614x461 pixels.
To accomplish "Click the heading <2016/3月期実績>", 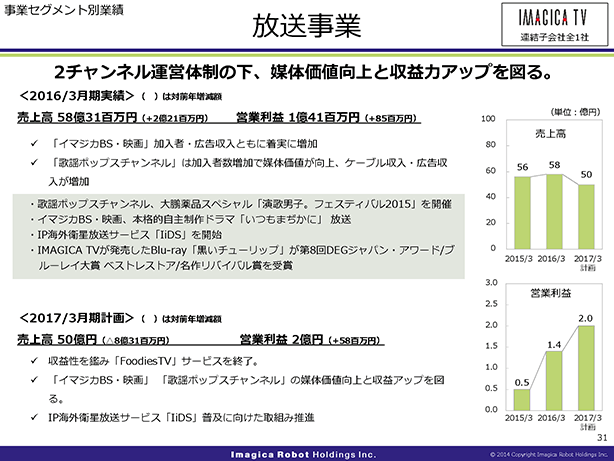I will coord(77,96).
